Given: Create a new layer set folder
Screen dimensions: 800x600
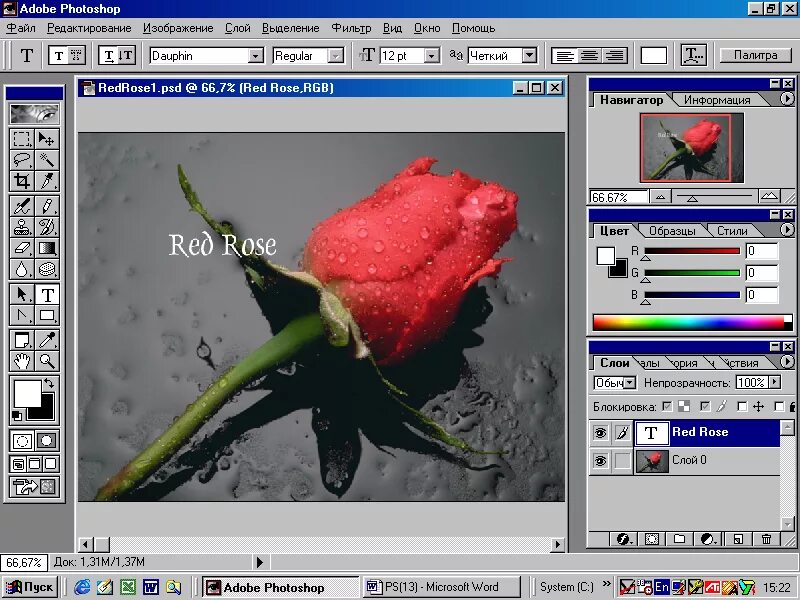Looking at the screenshot, I should tap(679, 539).
